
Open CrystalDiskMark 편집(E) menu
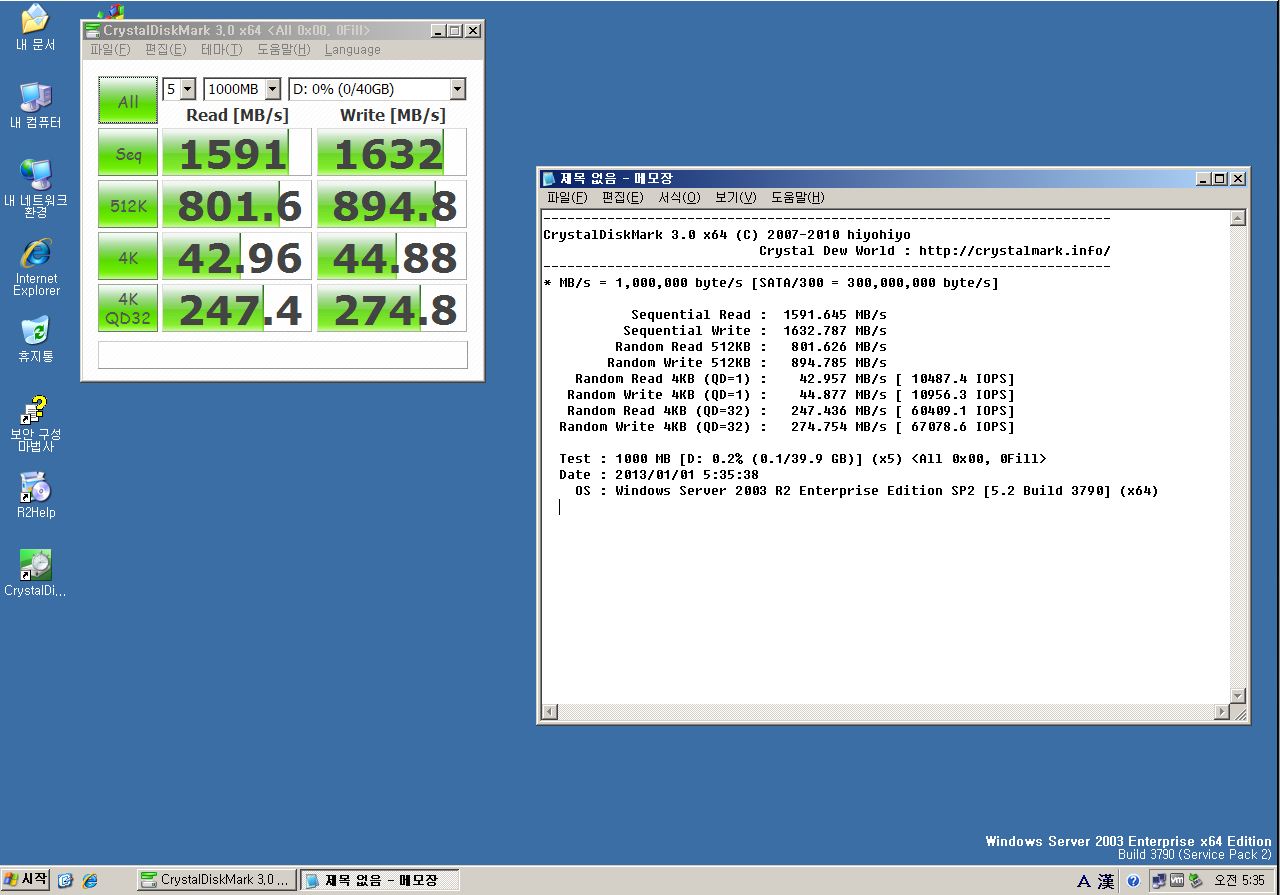click(x=165, y=49)
